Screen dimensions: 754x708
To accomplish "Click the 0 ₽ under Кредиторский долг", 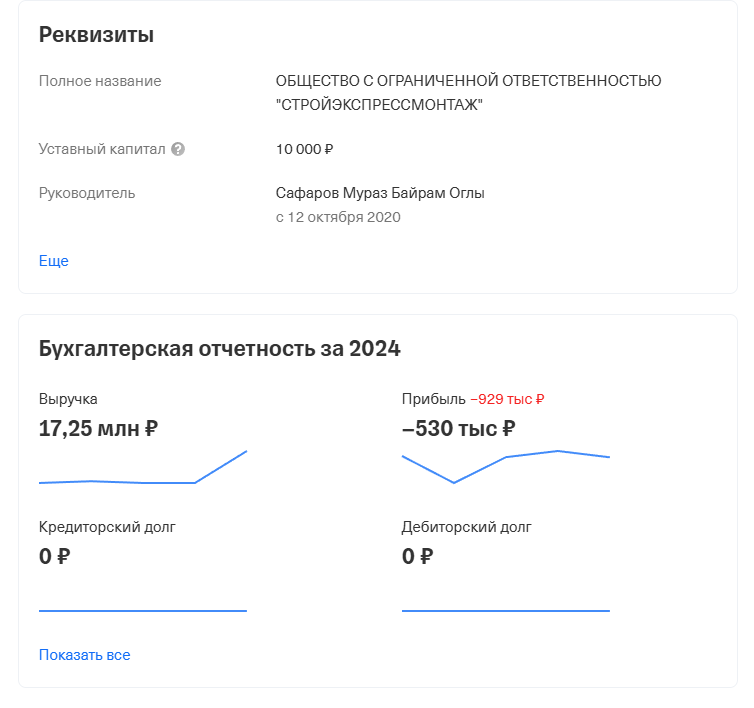I will point(54,556).
